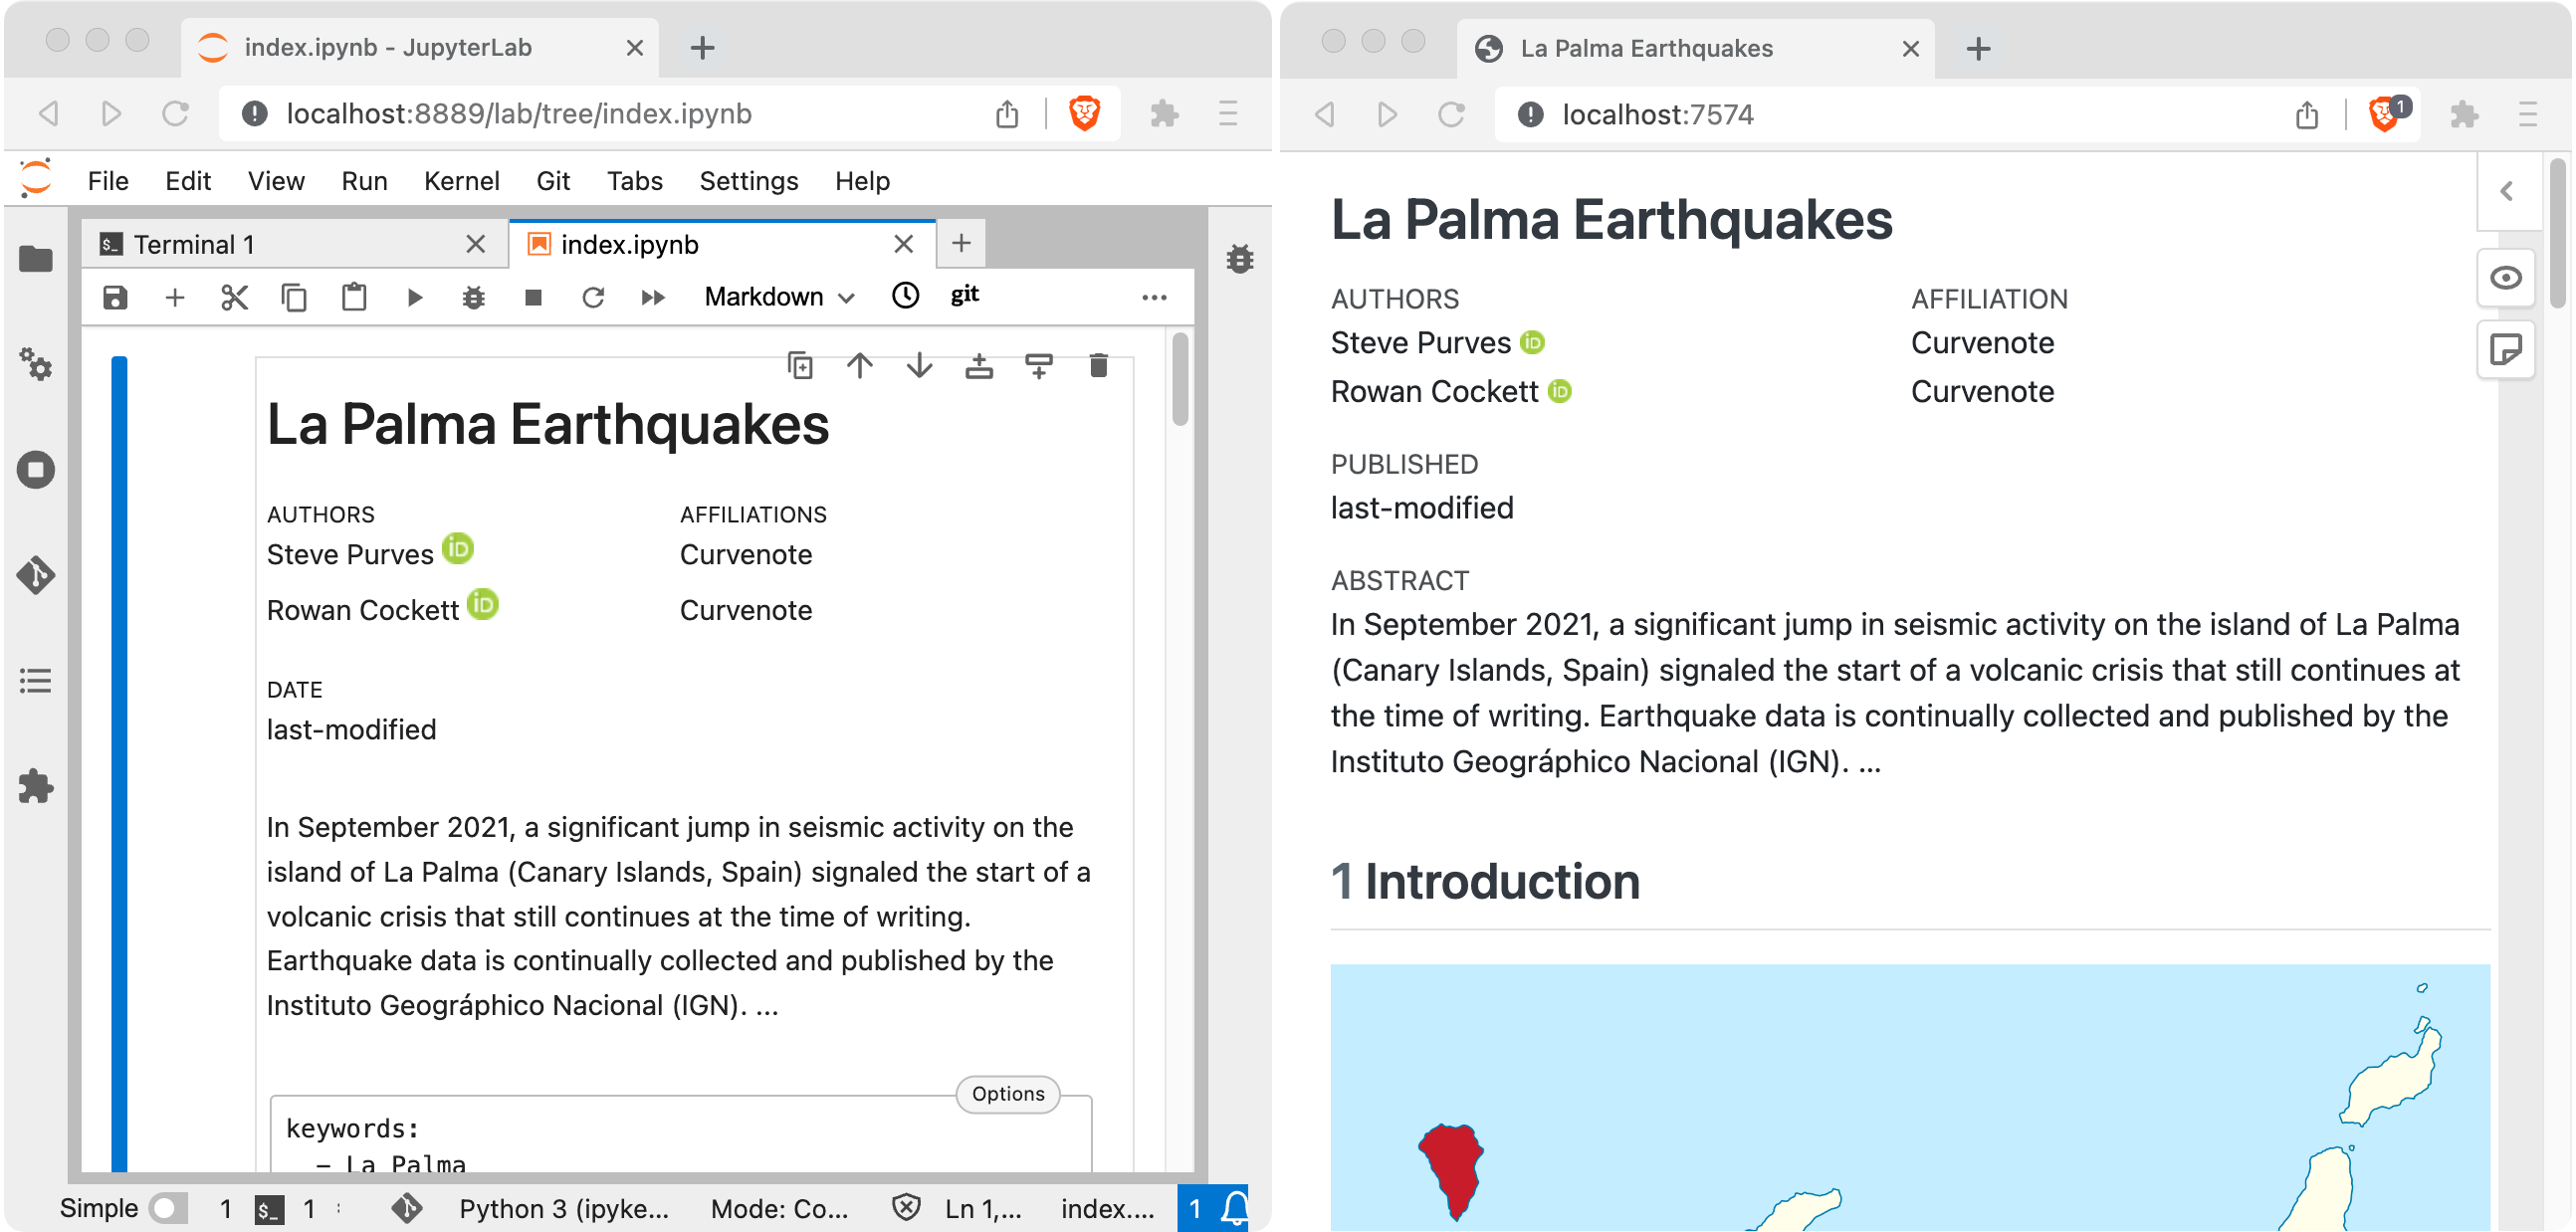2576x1232 pixels.
Task: Save the notebook index.ipynb
Action: [x=114, y=296]
